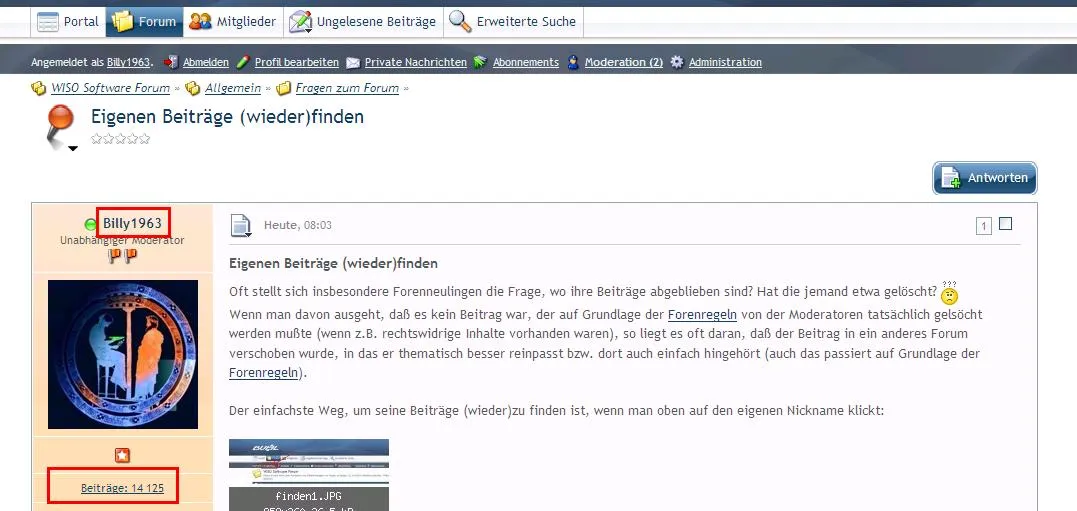Tick the post selection checkbox
Screen dimensions: 1077x511
pyautogui.click(x=1005, y=224)
